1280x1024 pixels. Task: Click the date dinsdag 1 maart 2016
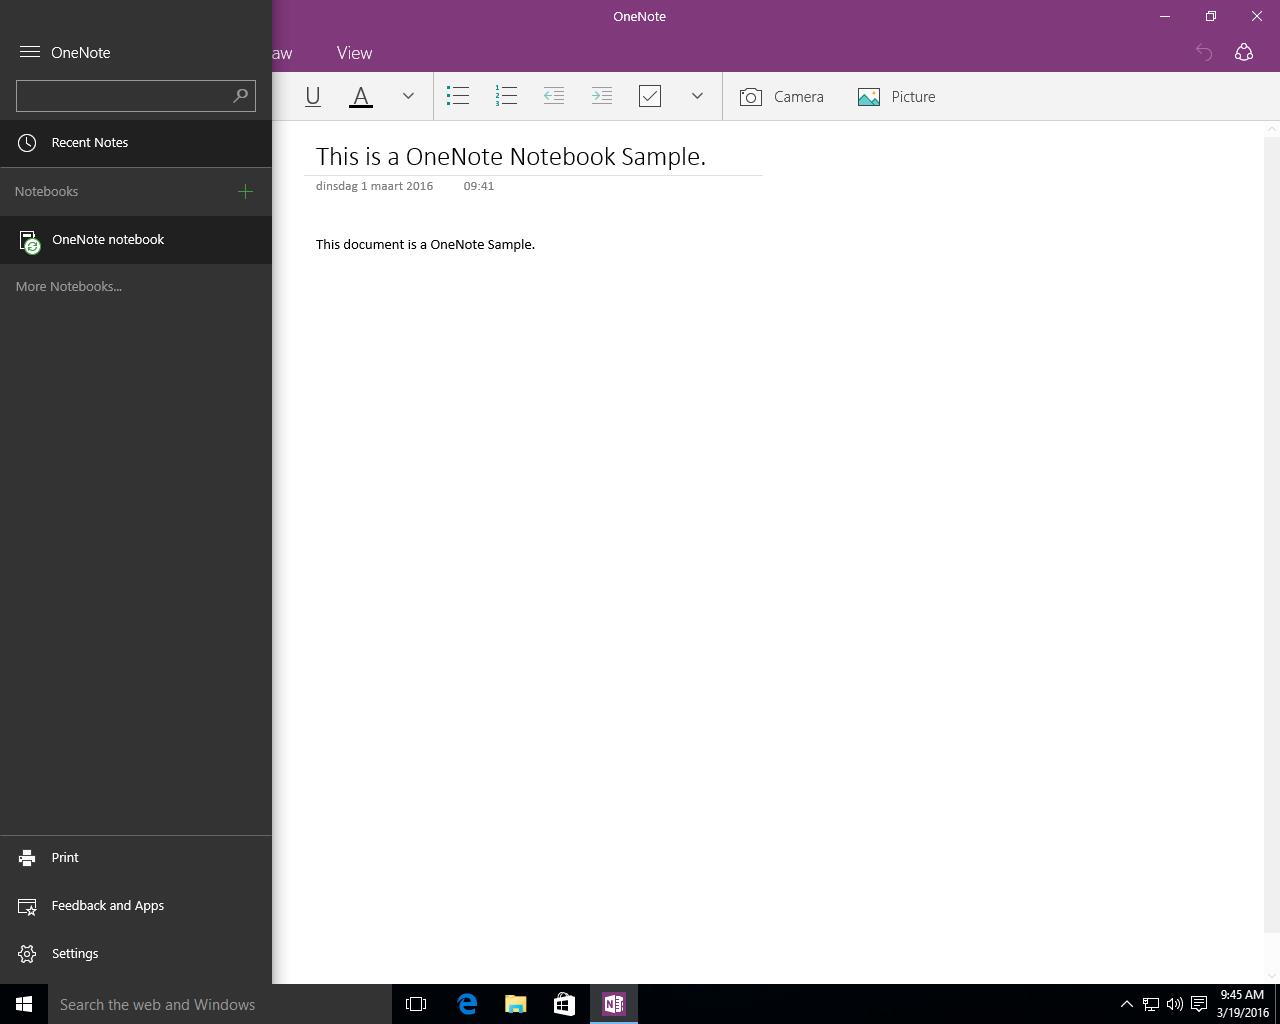(x=374, y=186)
